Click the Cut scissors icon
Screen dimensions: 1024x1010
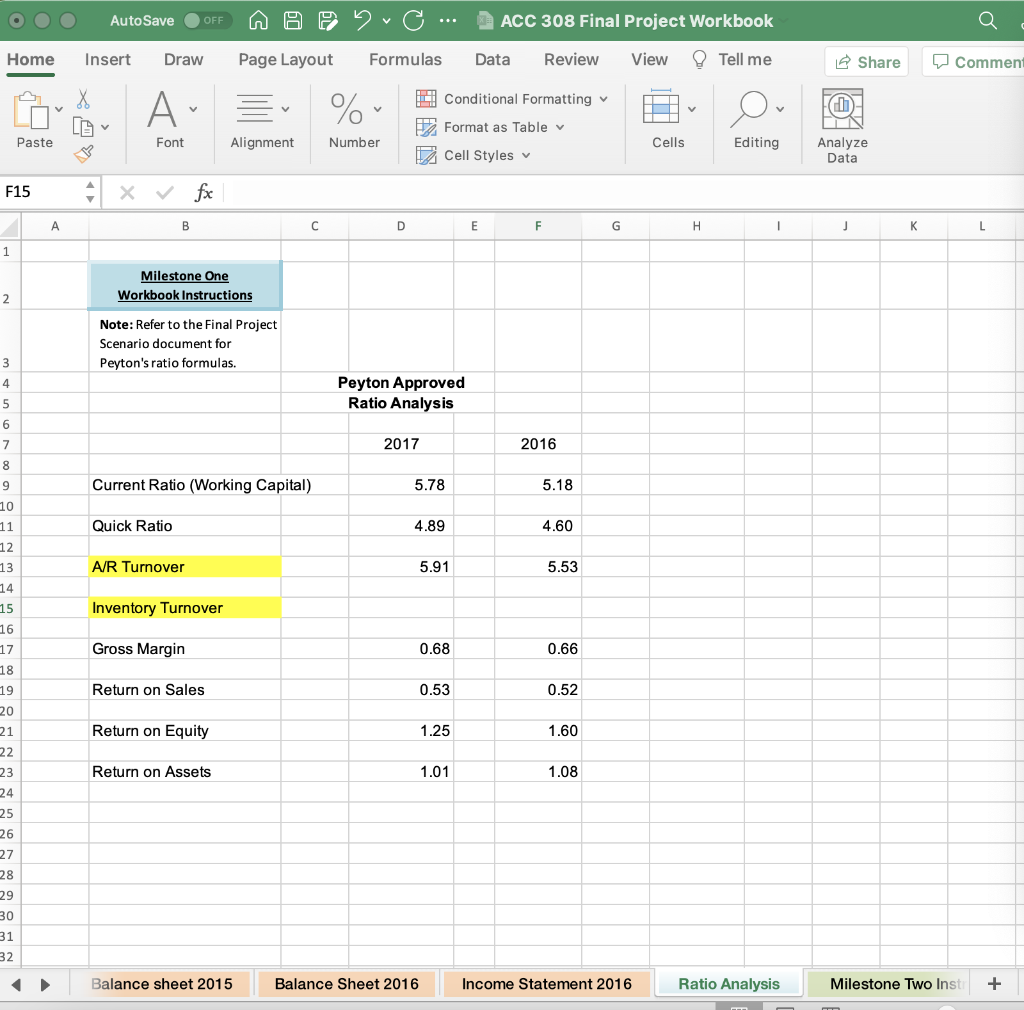coord(83,99)
